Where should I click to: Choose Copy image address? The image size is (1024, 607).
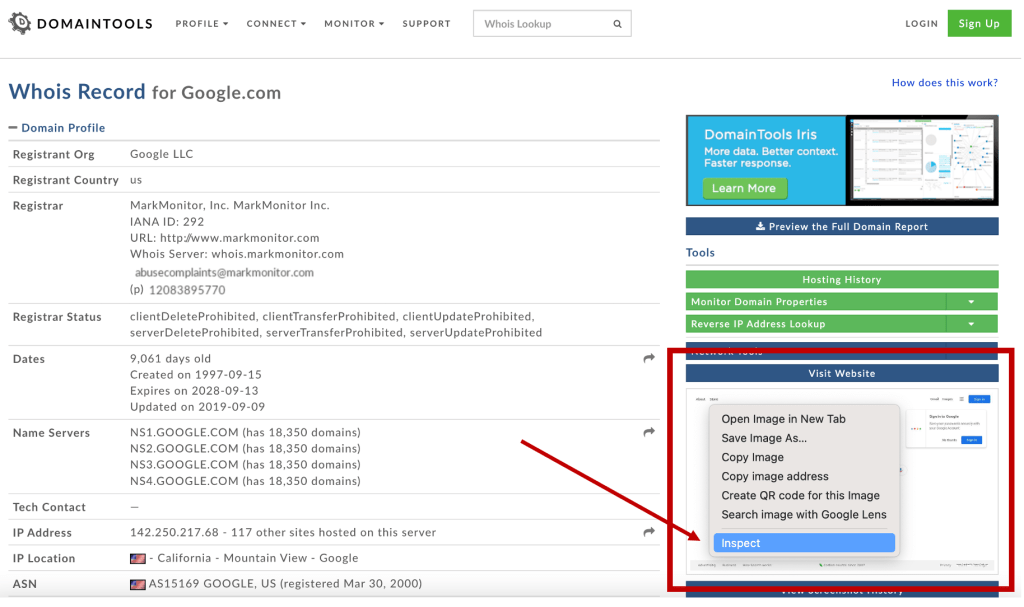(775, 476)
